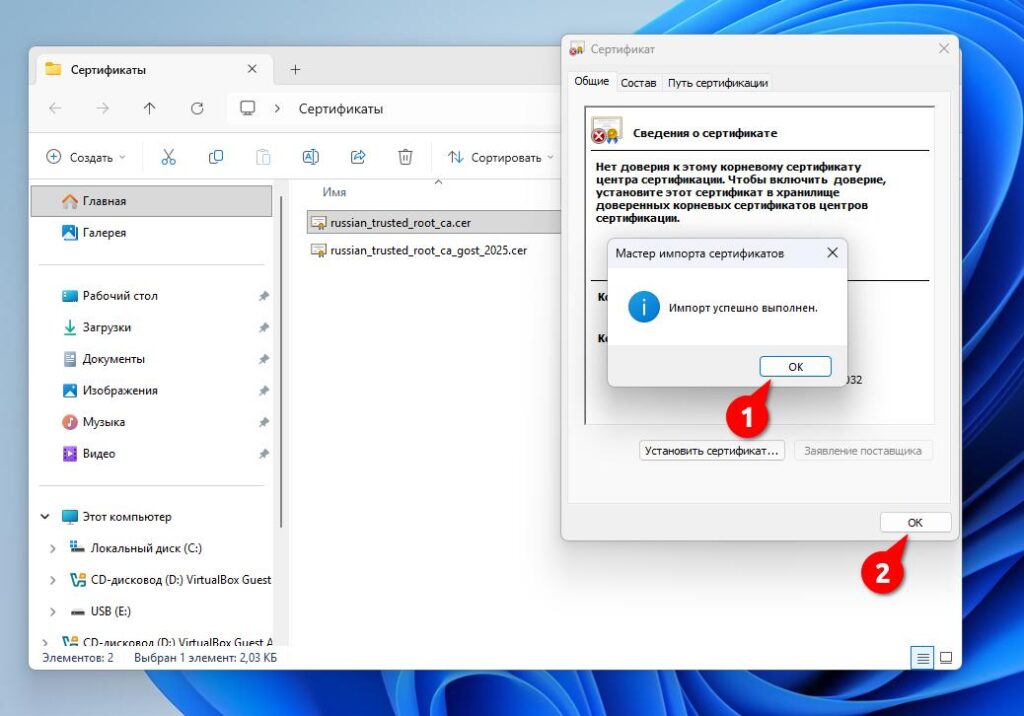Open a new Explorer tab with plus icon
This screenshot has width=1024, height=716.
295,69
